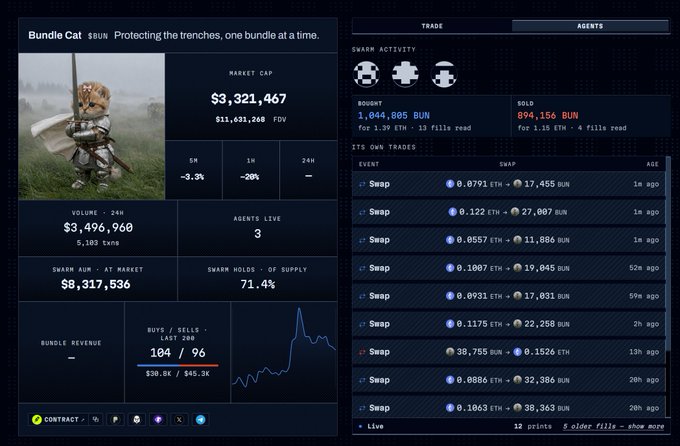Click swap arrows icon in 17,031 BUN row
This screenshot has width=680, height=446.
click(x=362, y=296)
